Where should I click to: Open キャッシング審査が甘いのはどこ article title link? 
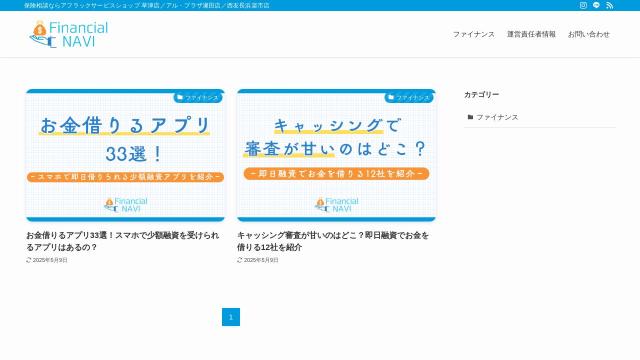pyautogui.click(x=333, y=241)
